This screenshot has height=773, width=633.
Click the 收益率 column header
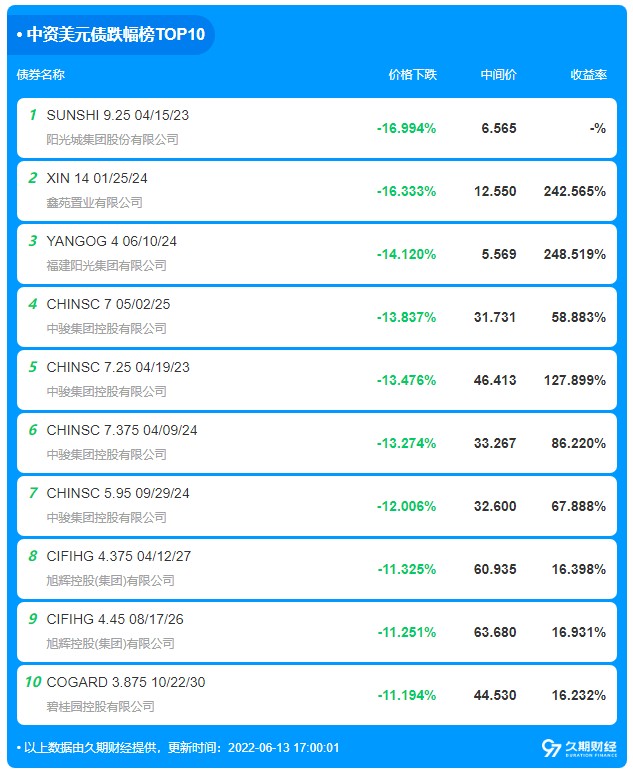(x=589, y=74)
